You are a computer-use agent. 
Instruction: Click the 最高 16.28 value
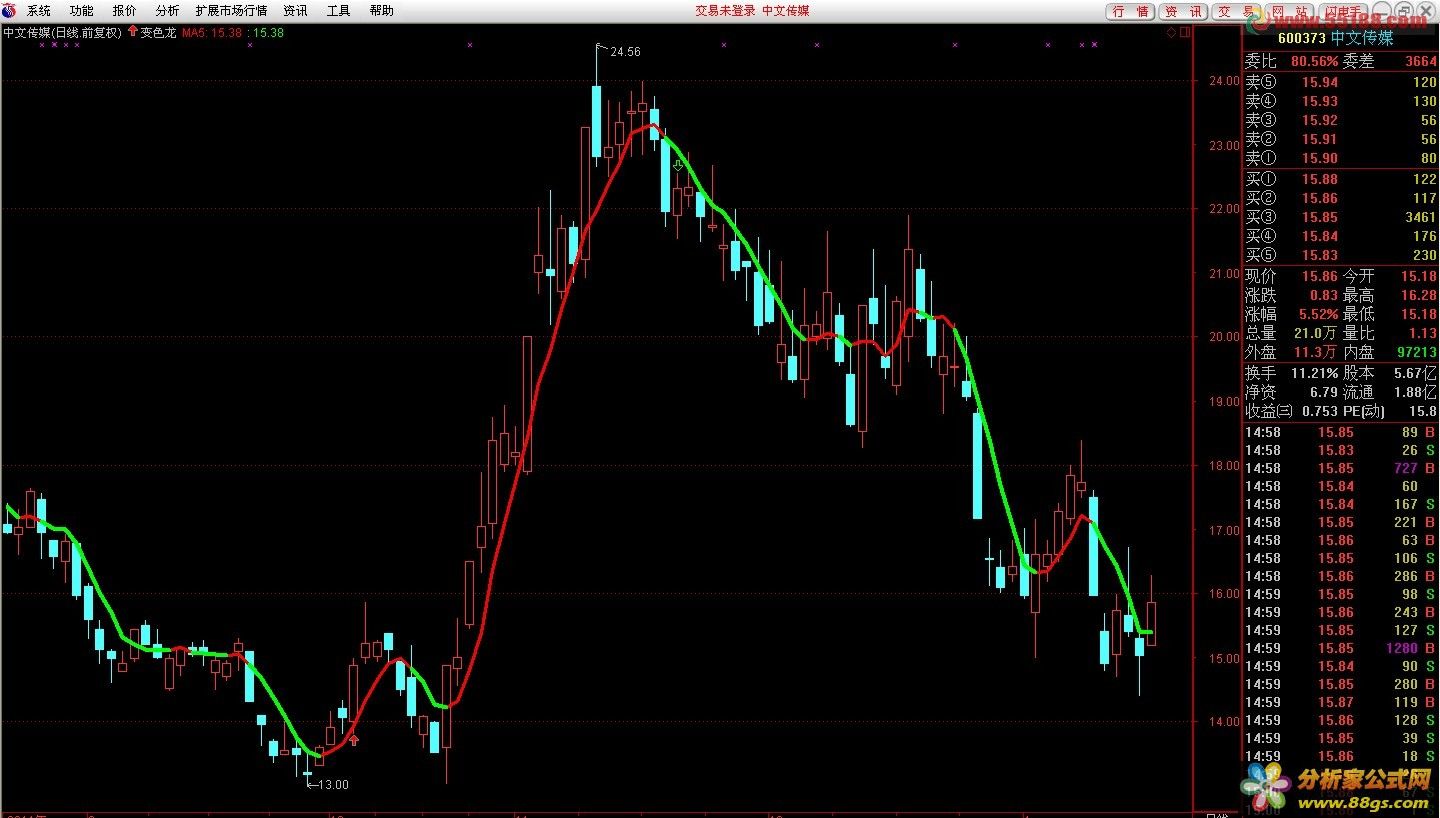[x=1419, y=296]
